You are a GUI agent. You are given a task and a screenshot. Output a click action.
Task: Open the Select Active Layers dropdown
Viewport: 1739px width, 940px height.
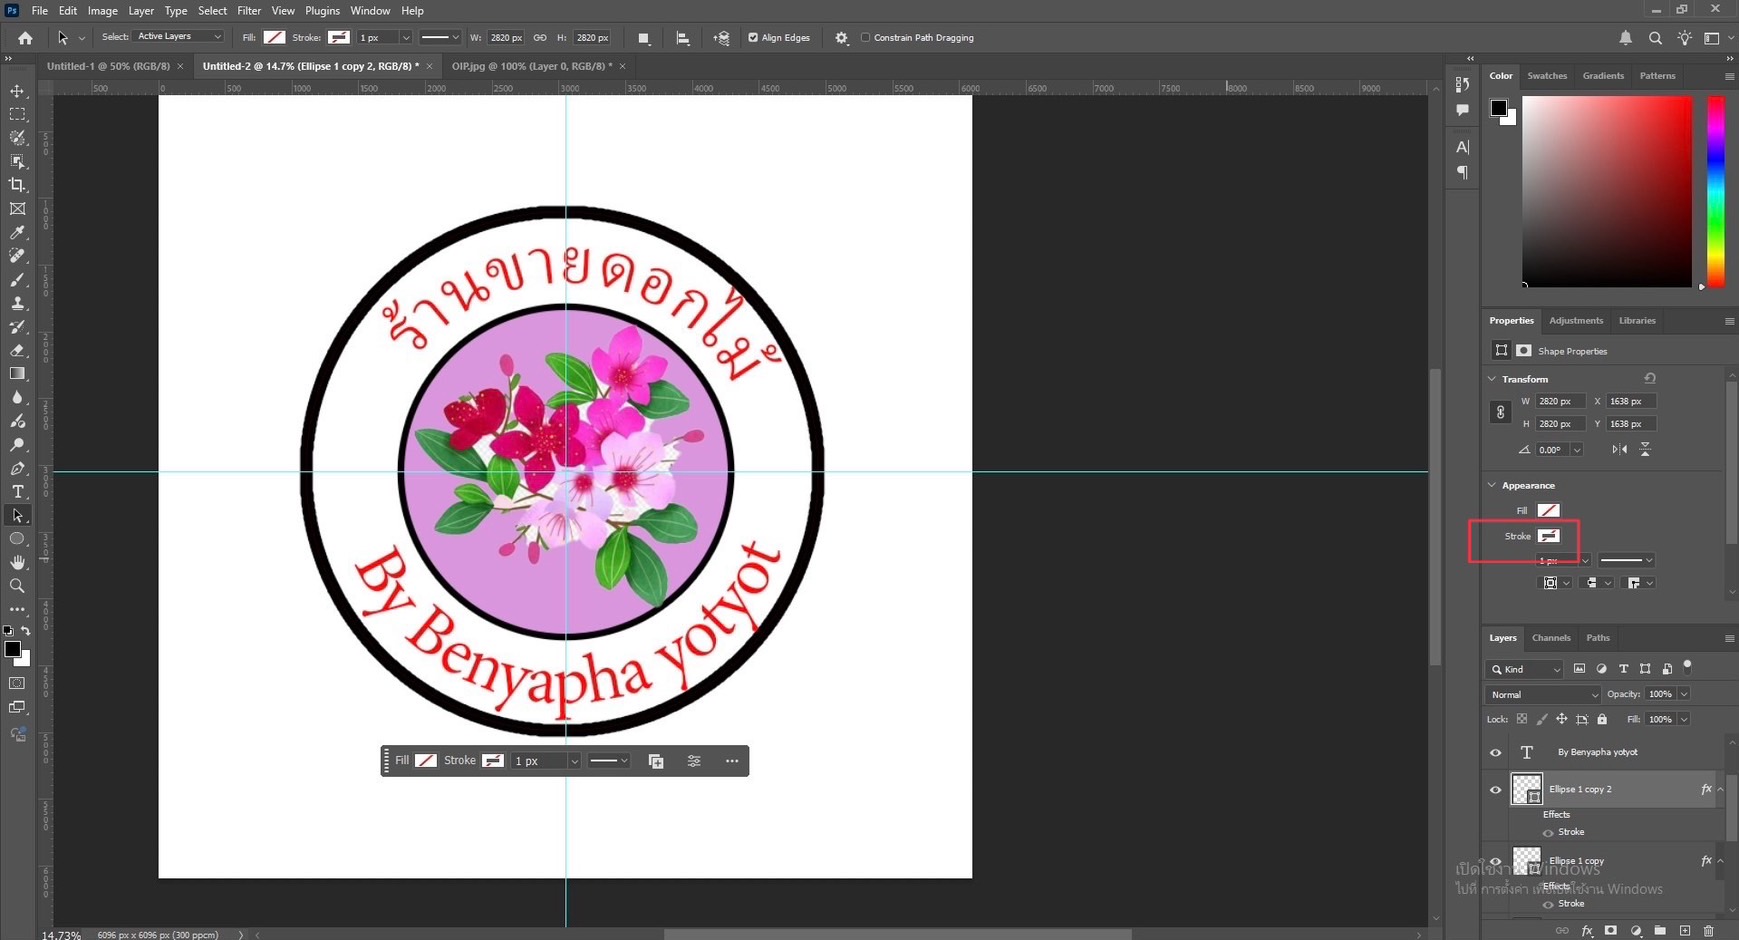click(179, 37)
